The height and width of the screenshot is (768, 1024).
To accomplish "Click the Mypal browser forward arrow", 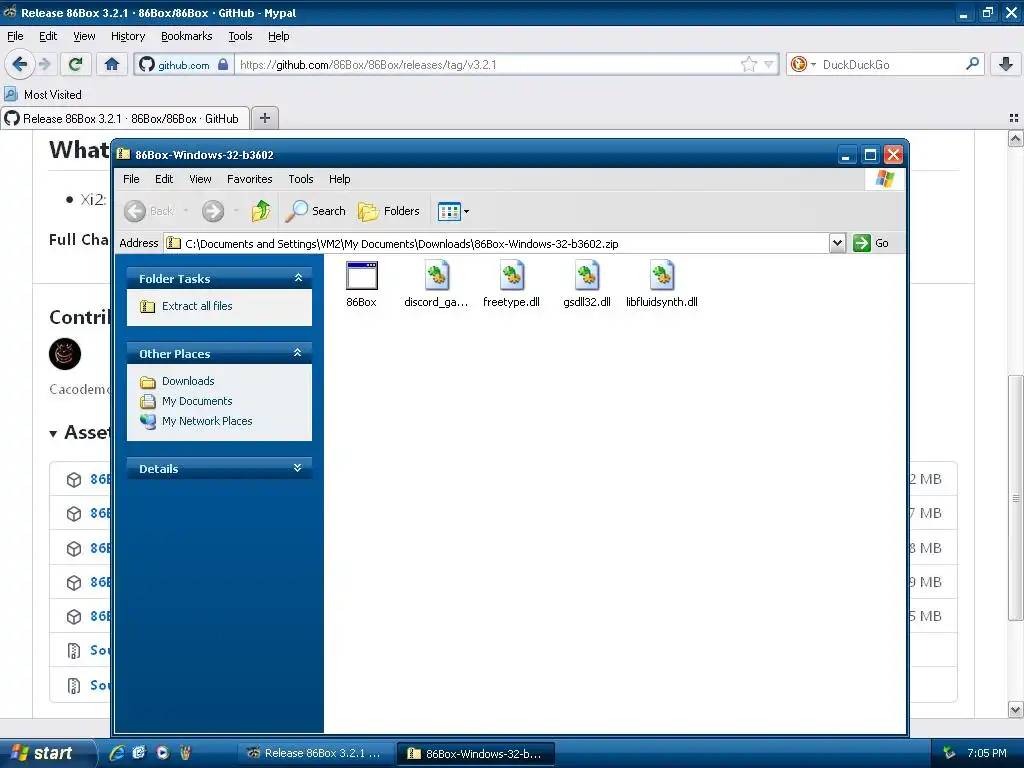I will click(x=44, y=64).
